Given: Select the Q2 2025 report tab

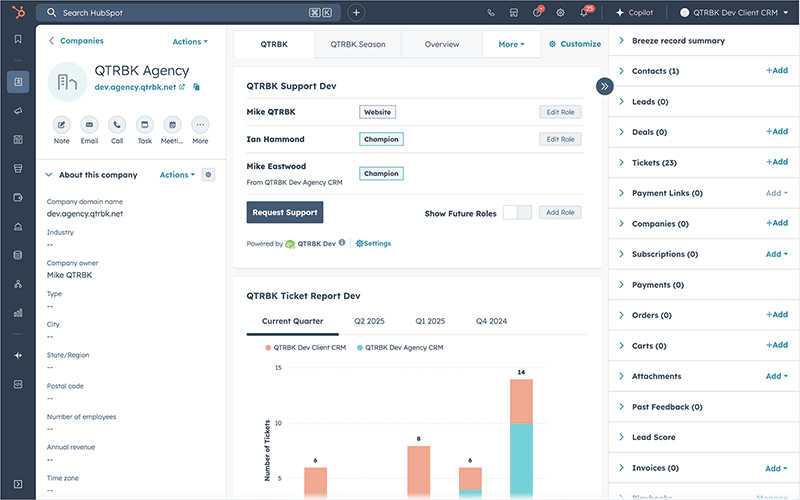Looking at the screenshot, I should (x=369, y=321).
